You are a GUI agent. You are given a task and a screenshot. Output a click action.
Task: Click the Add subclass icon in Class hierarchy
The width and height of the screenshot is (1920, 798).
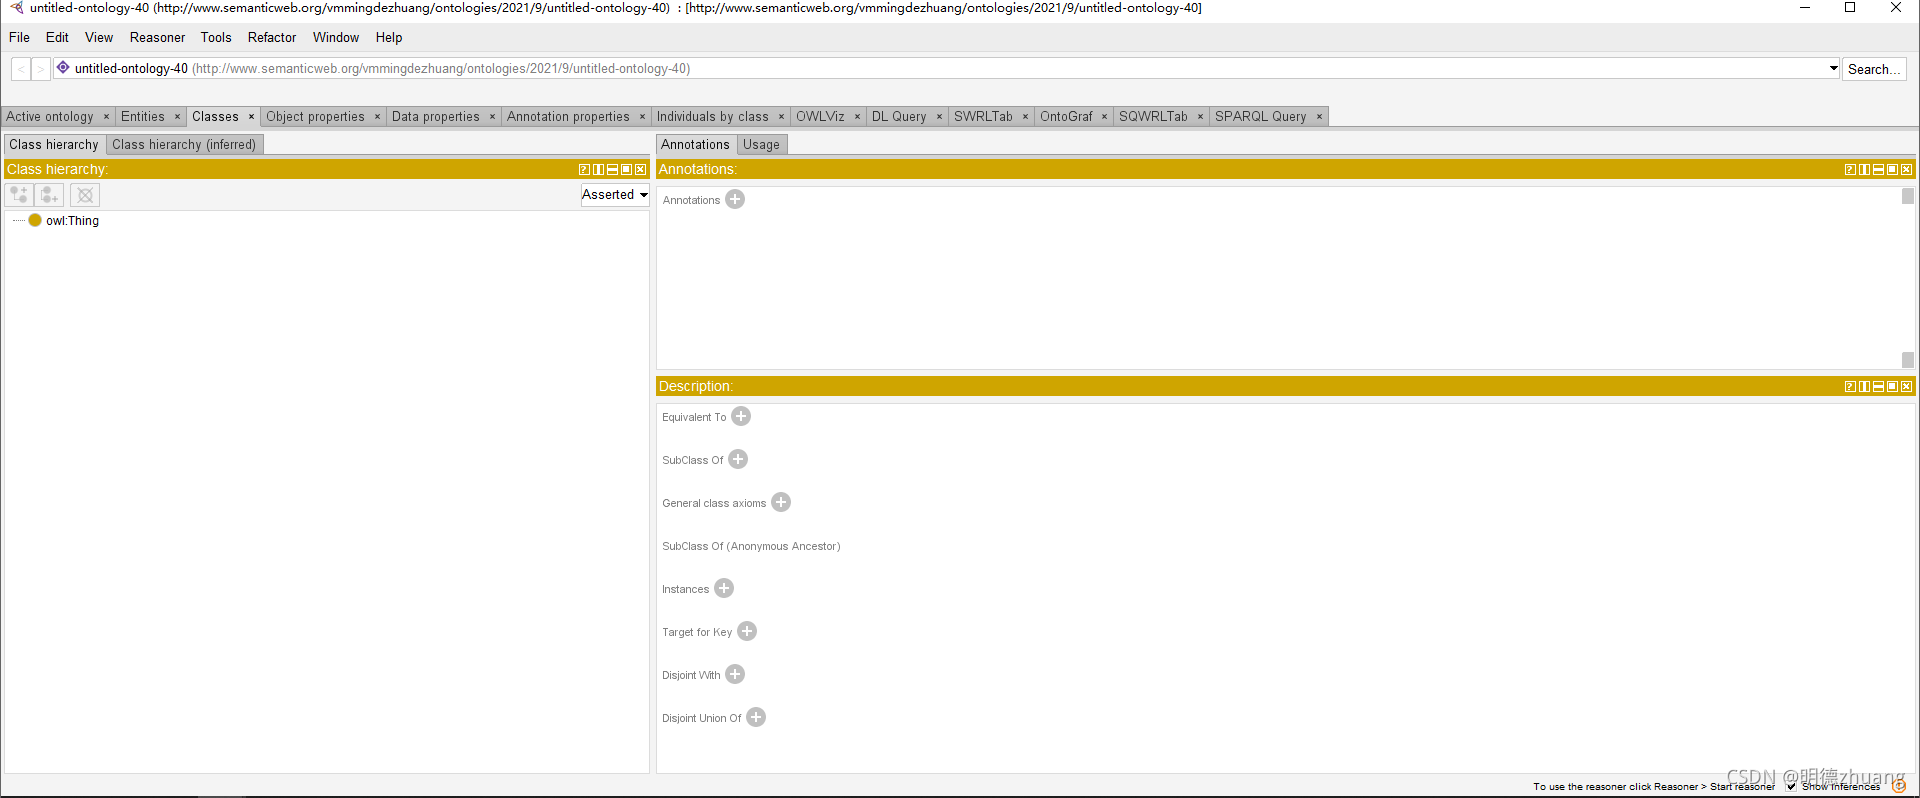(19, 195)
